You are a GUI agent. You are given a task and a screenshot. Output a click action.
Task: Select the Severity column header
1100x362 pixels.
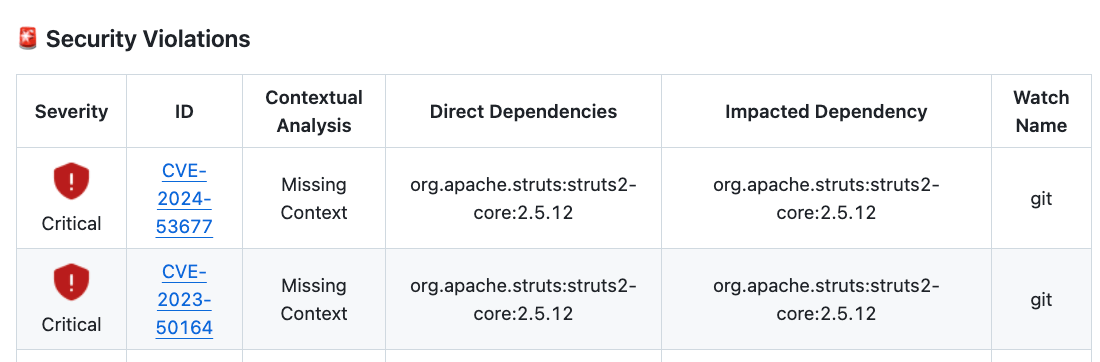point(72,112)
